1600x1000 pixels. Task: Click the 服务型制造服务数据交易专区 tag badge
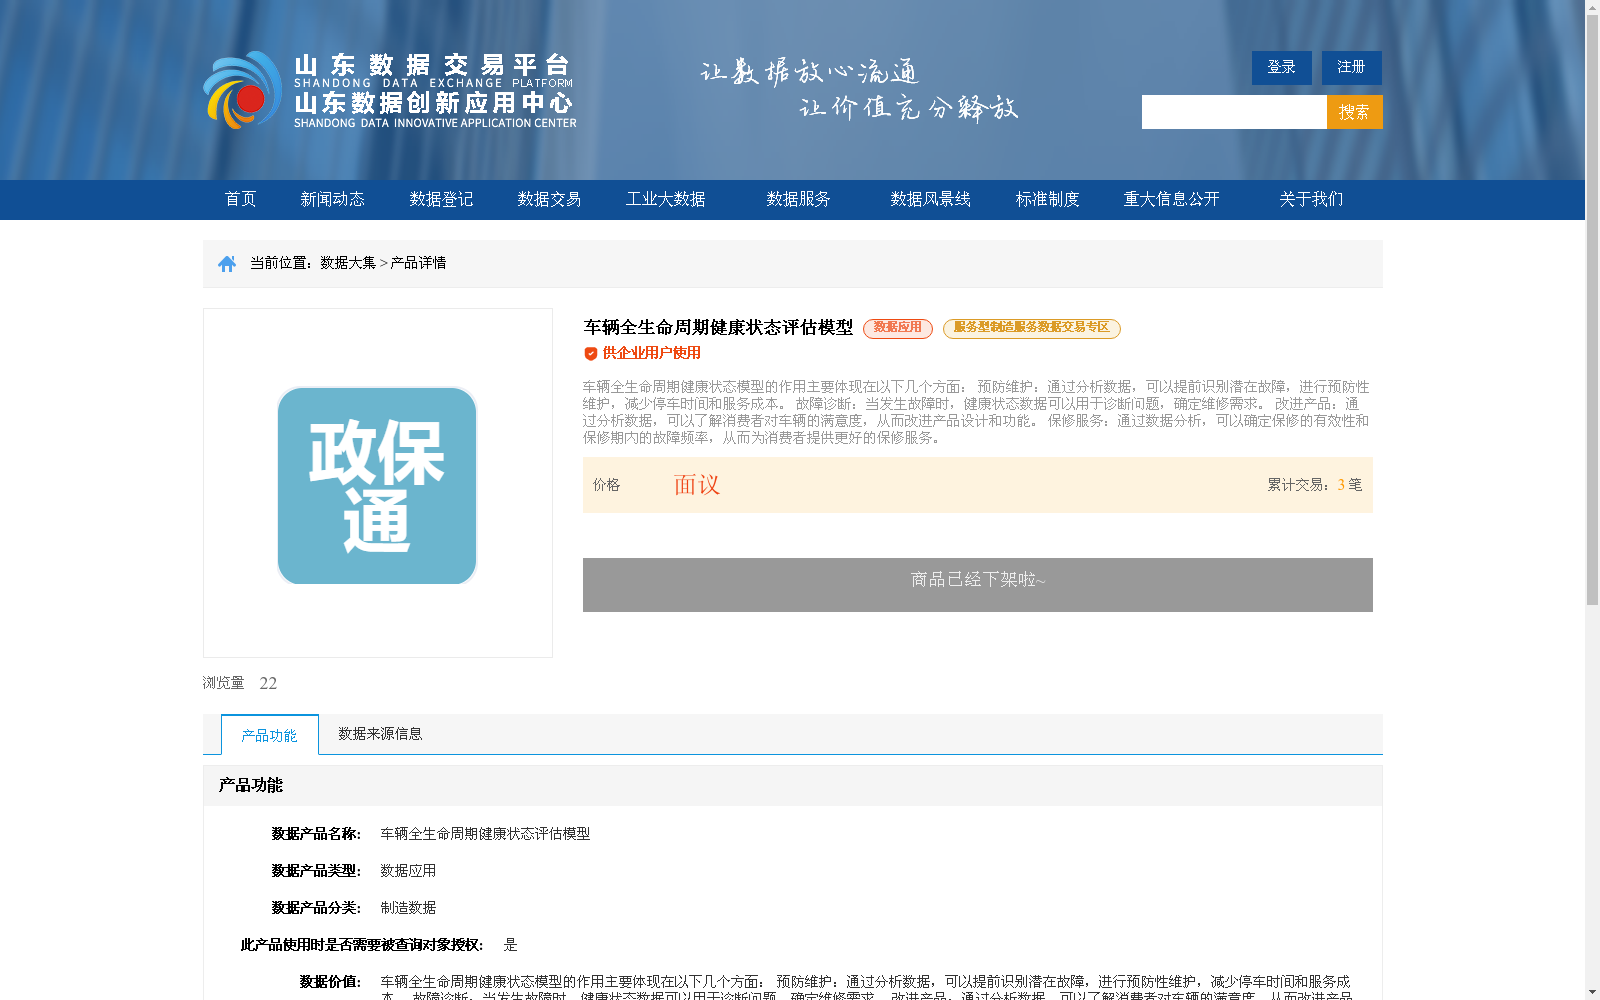point(1032,328)
